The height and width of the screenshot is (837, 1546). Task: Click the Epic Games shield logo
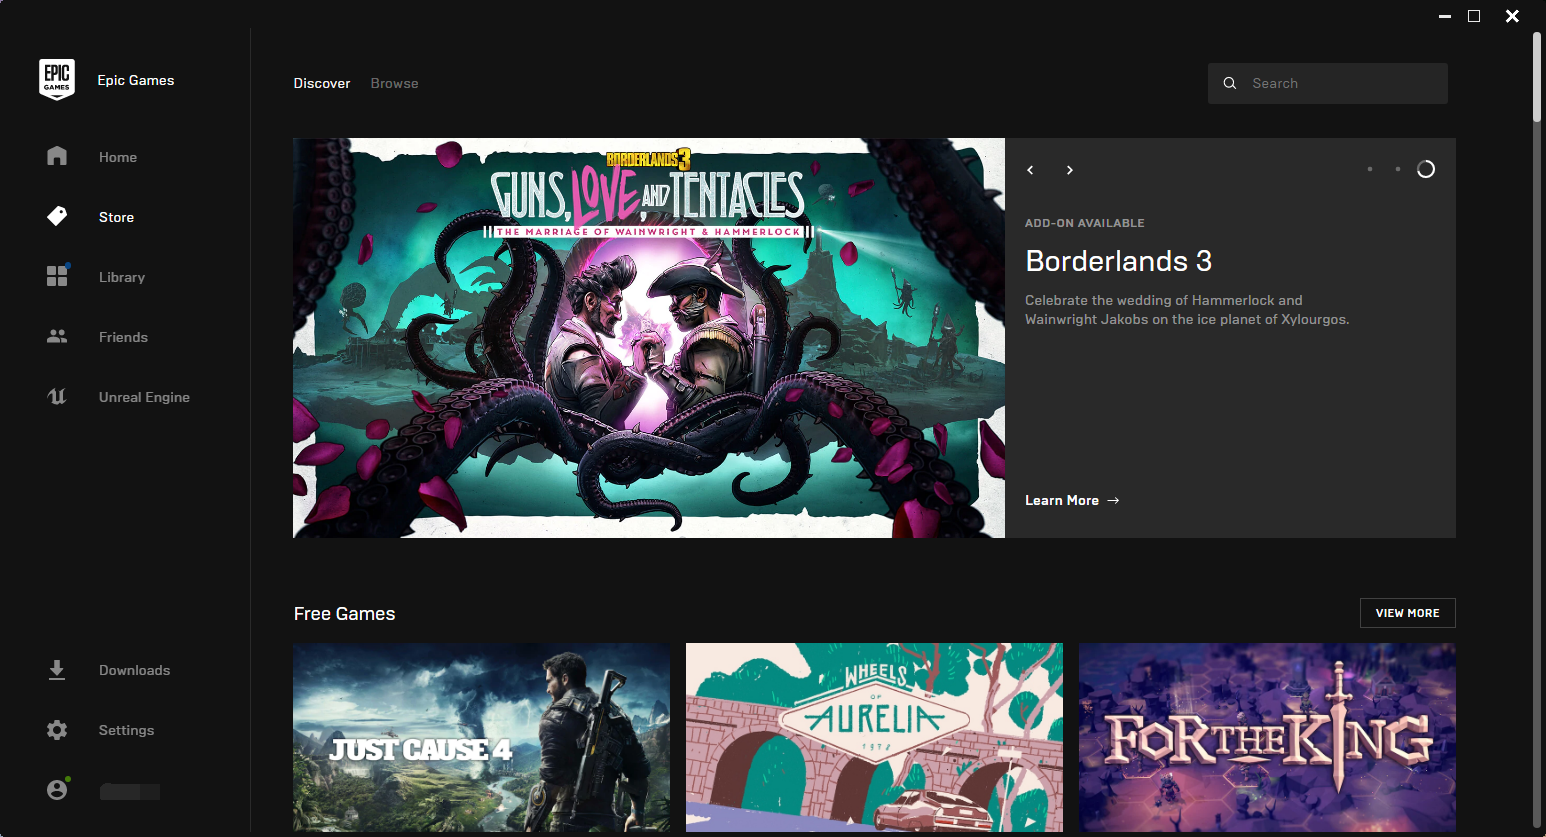pos(57,79)
